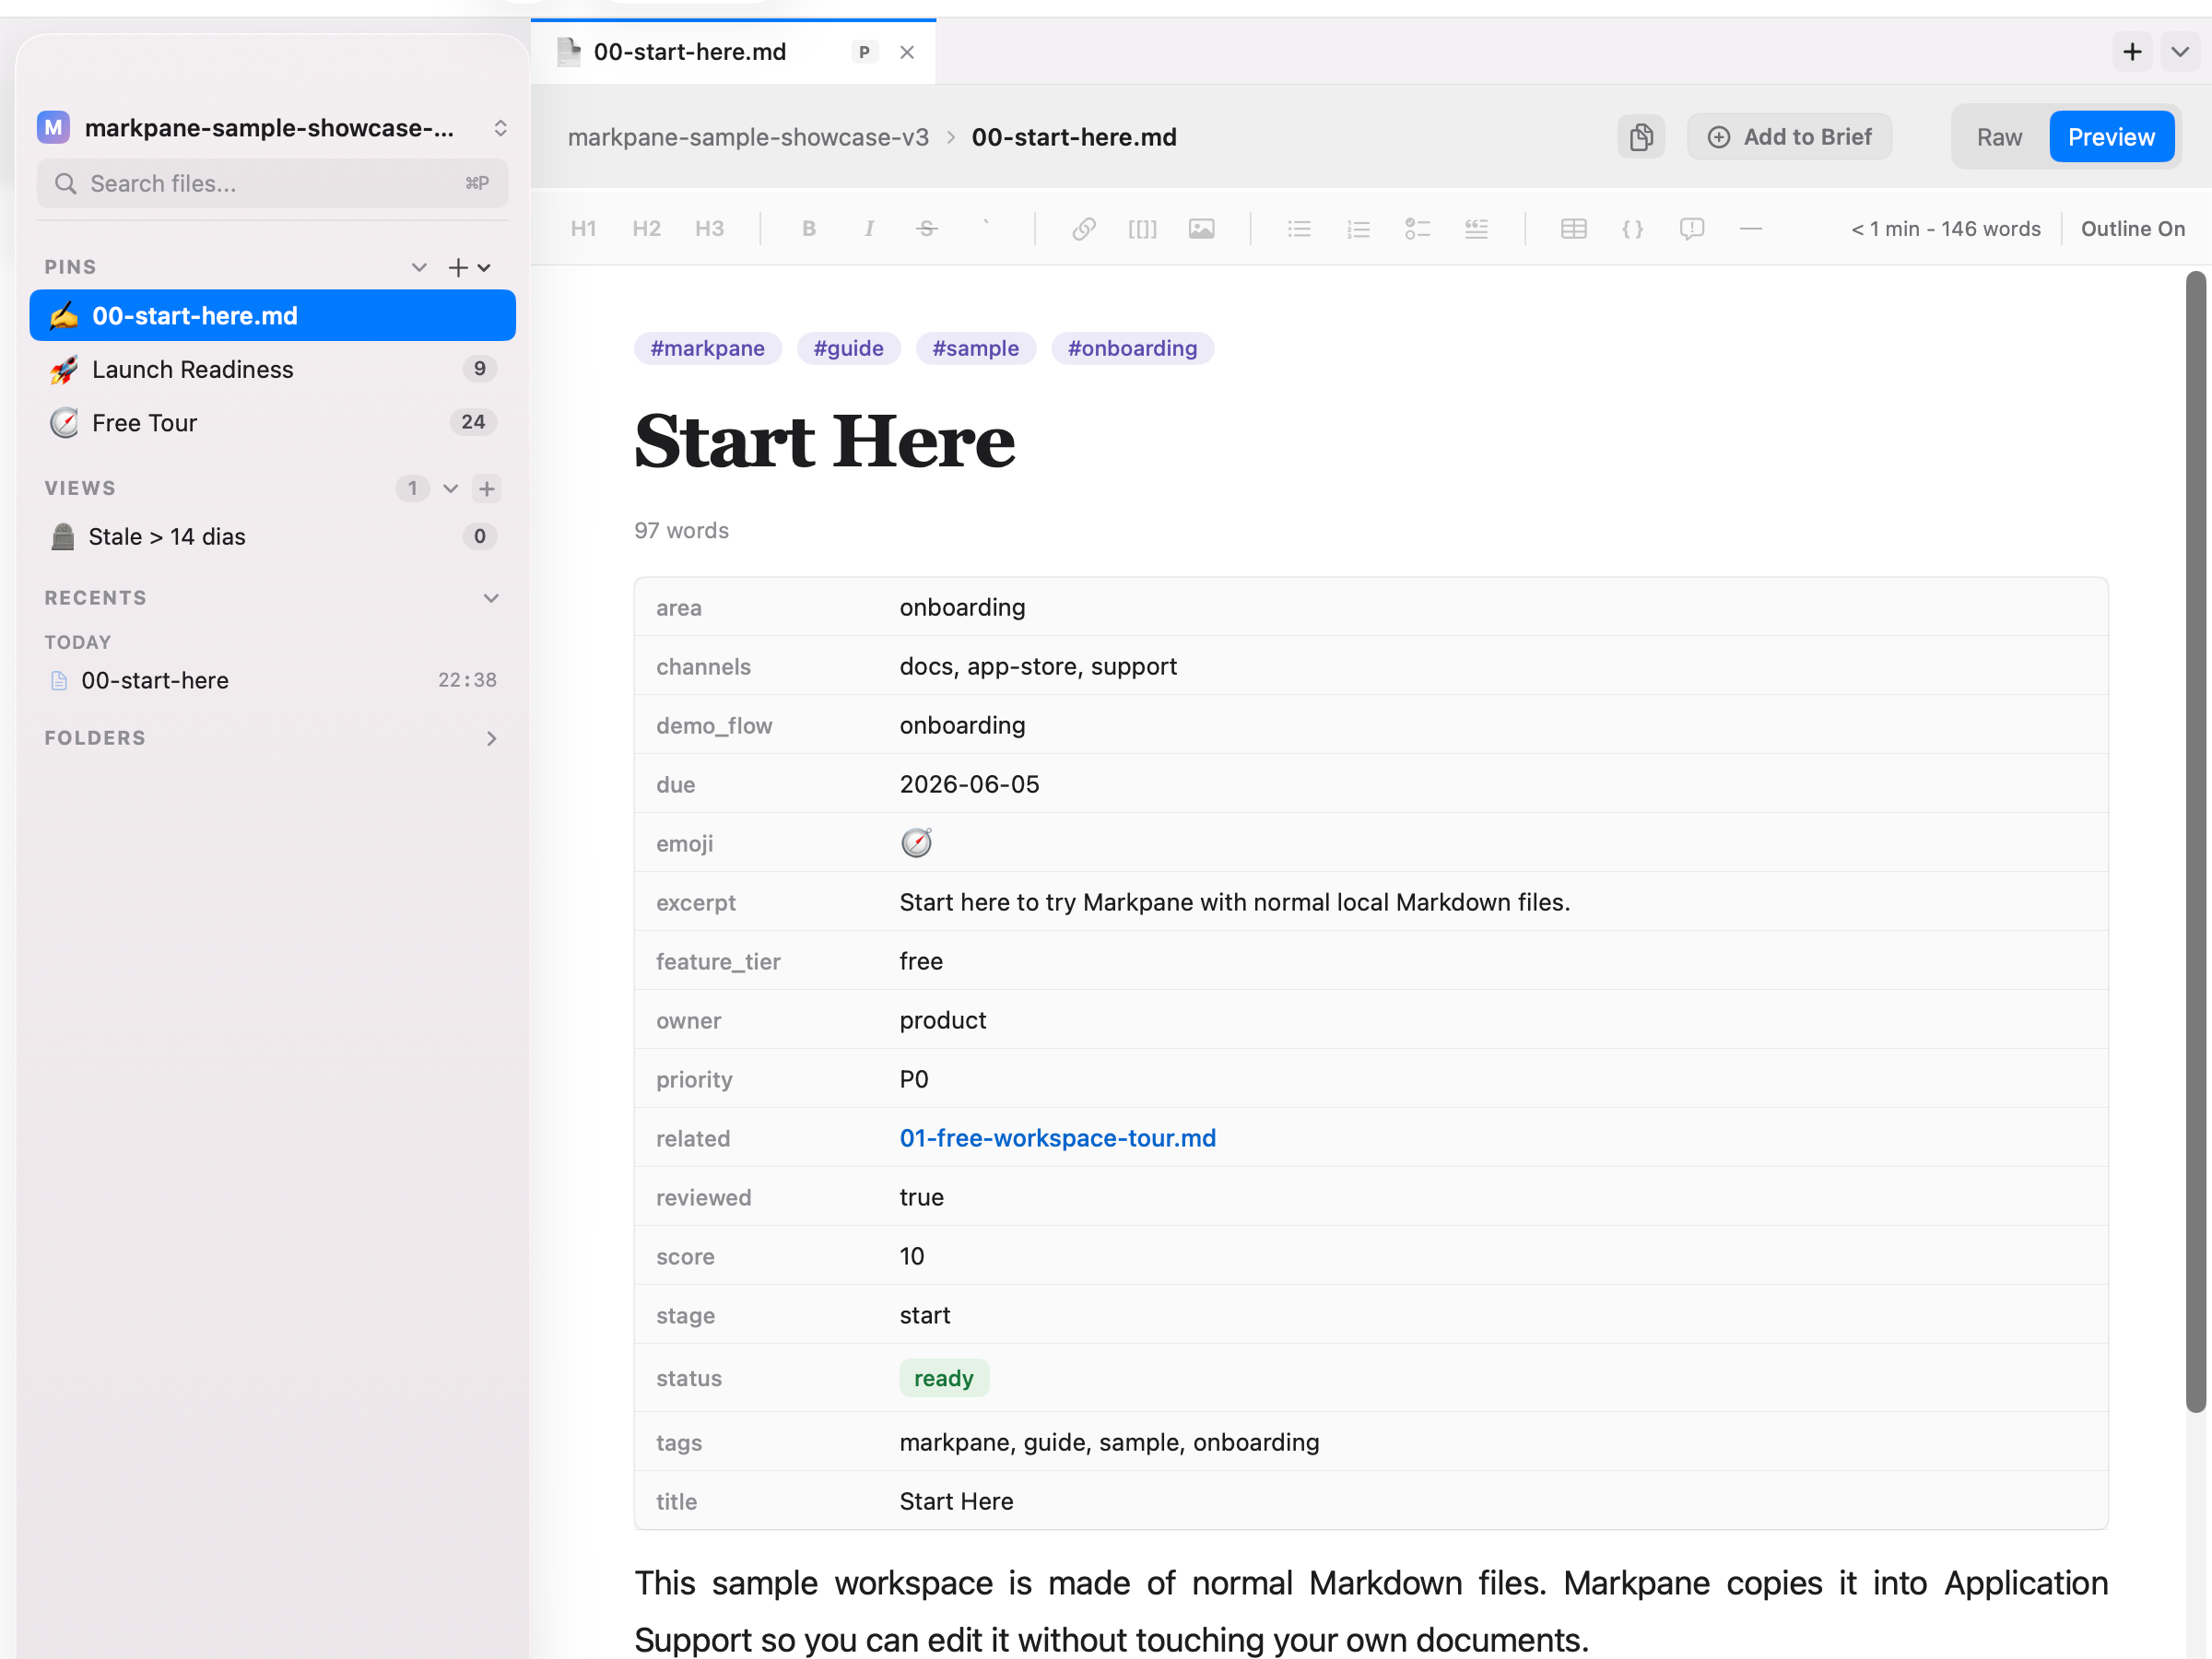The height and width of the screenshot is (1659, 2212).
Task: Open Free Tour pin
Action: coord(272,423)
